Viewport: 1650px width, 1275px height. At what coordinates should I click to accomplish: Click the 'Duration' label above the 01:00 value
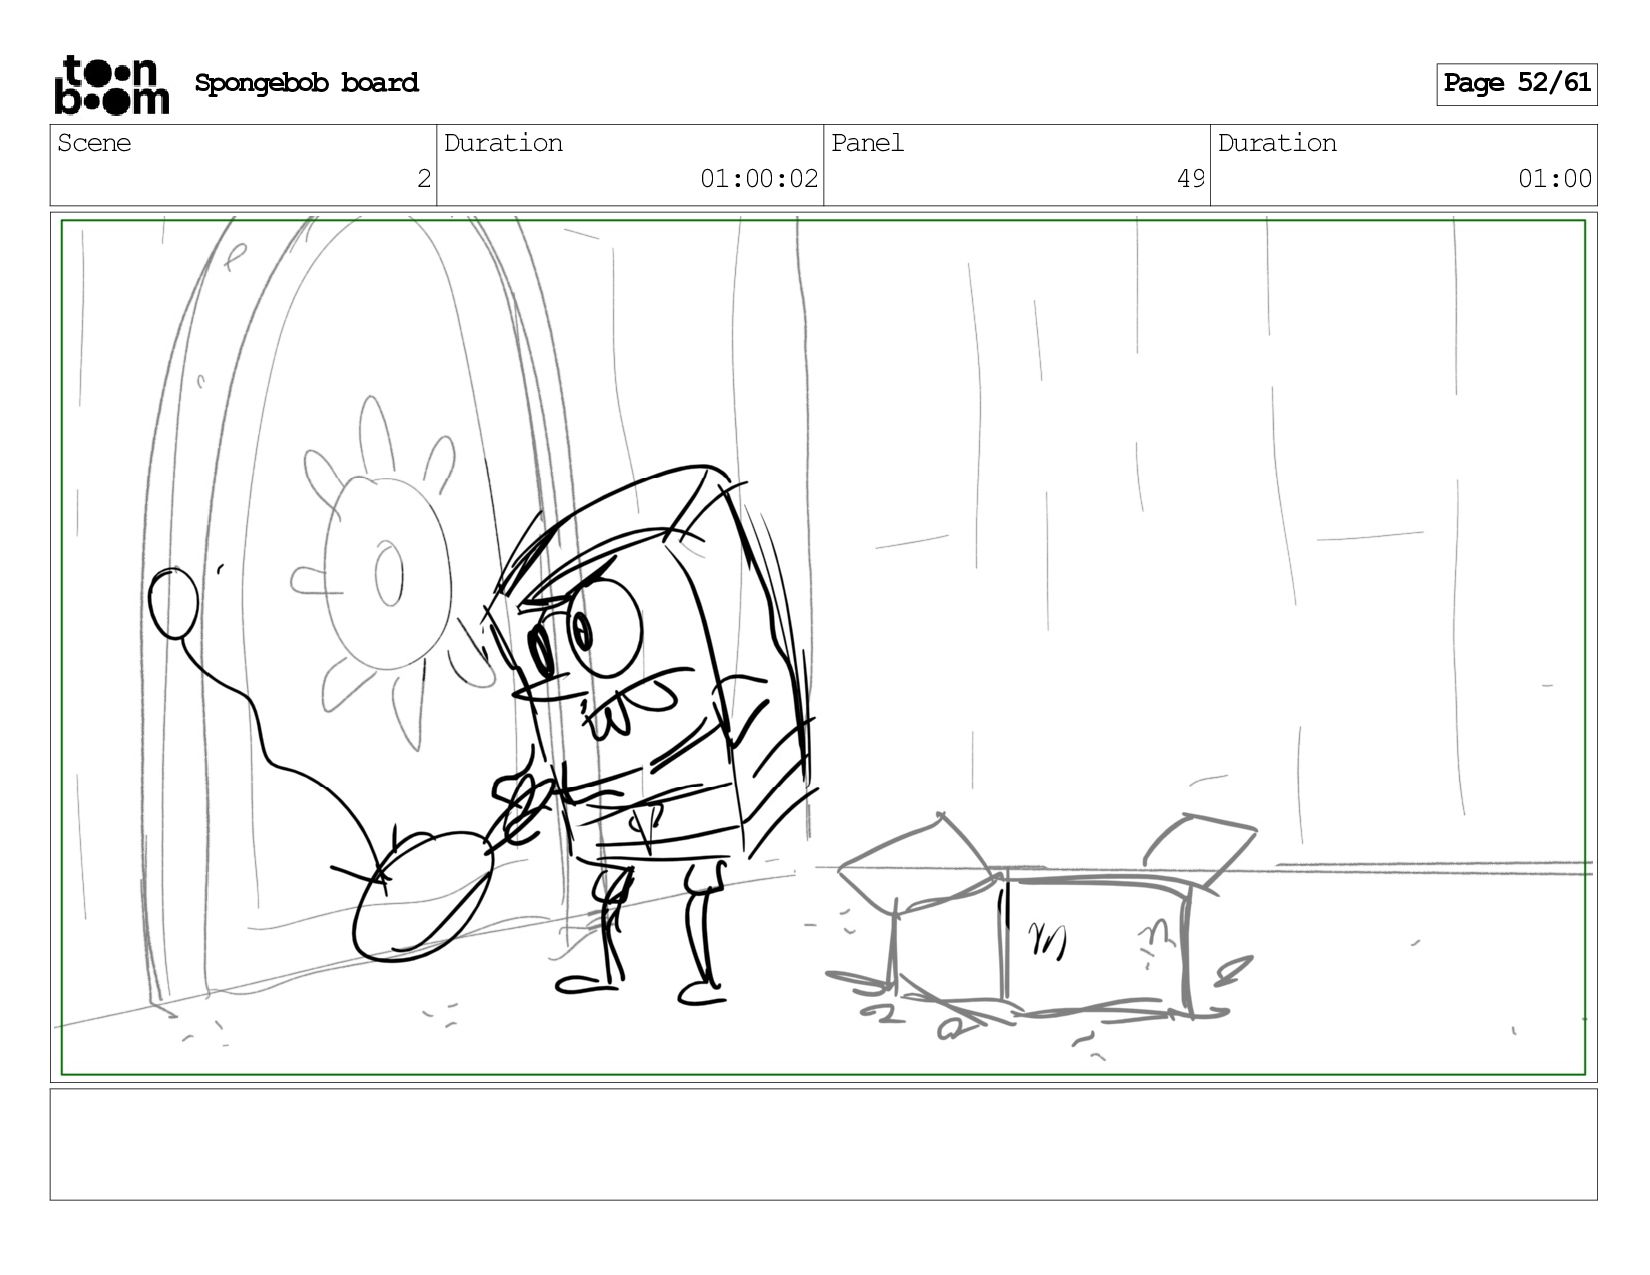click(x=1277, y=143)
